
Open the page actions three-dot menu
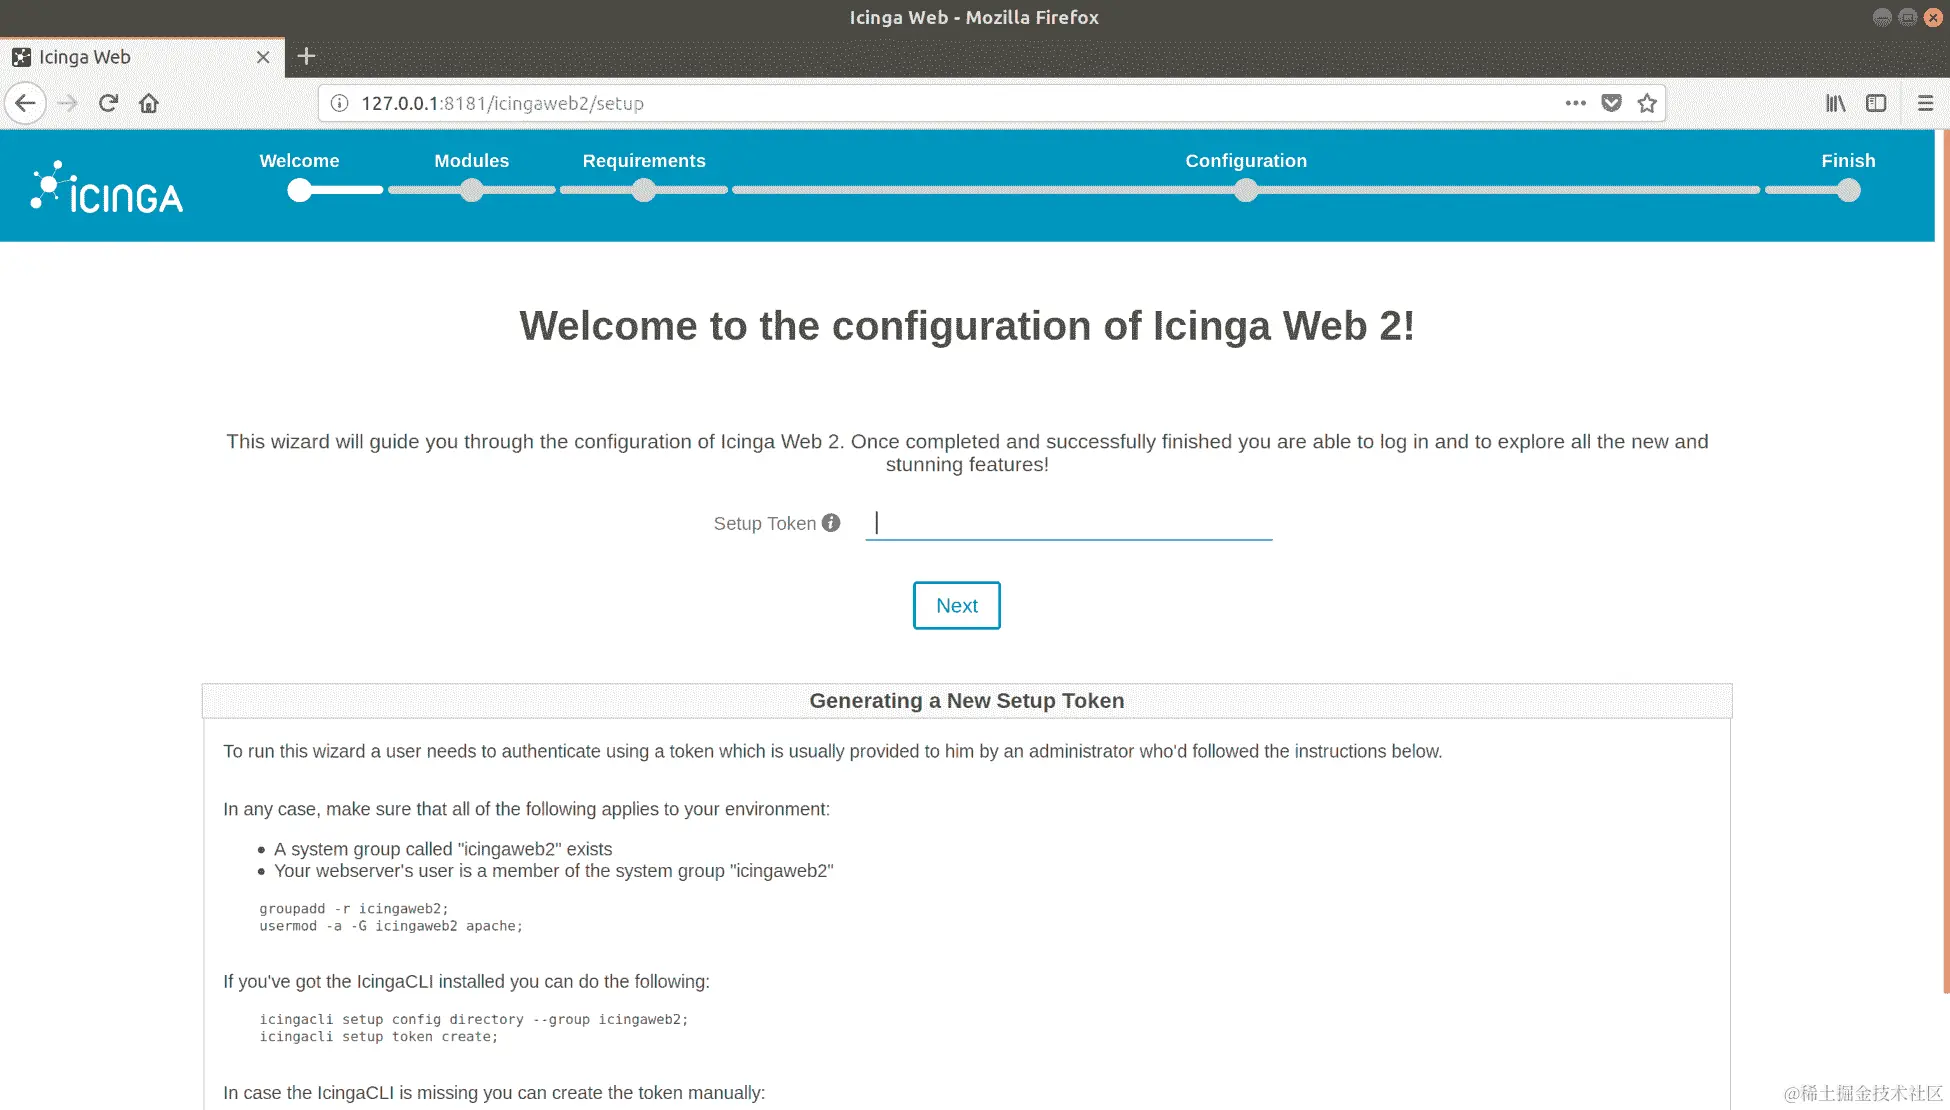click(x=1575, y=103)
